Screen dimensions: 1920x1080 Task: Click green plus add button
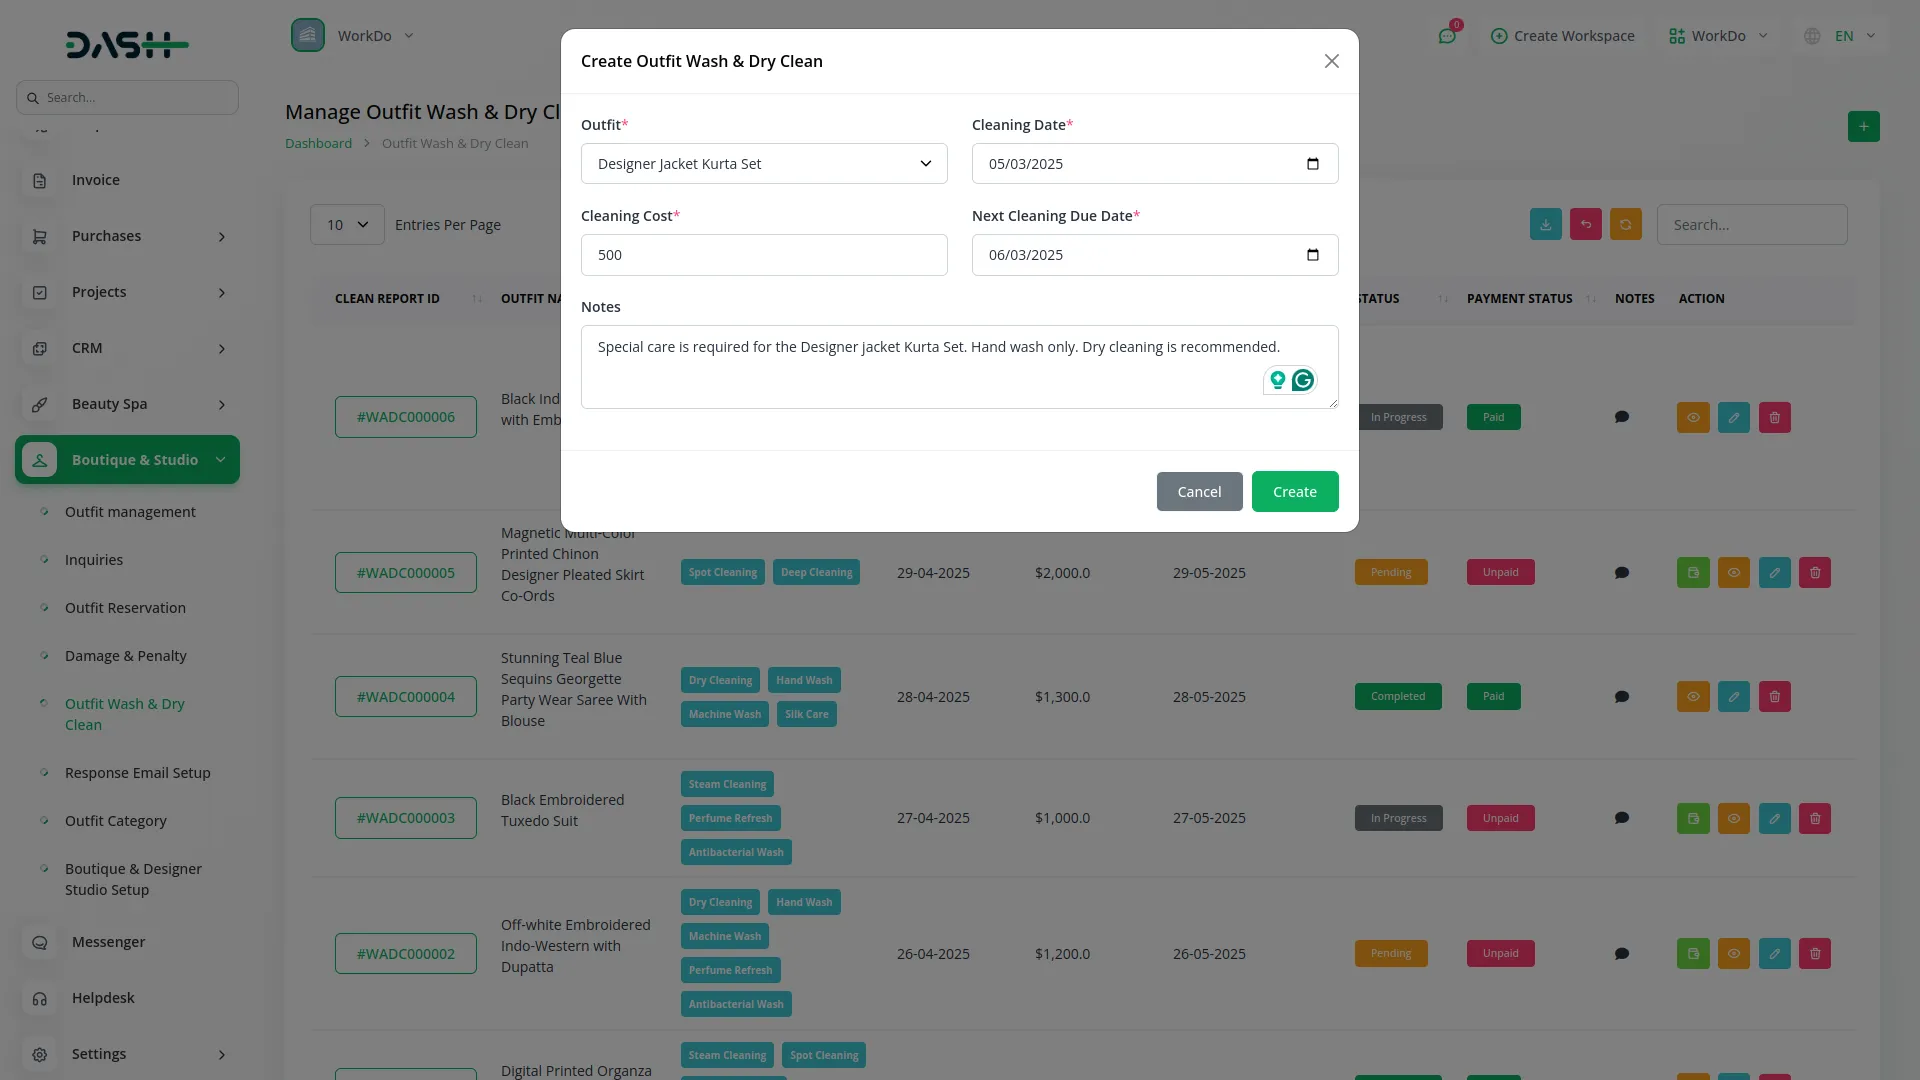(1863, 127)
